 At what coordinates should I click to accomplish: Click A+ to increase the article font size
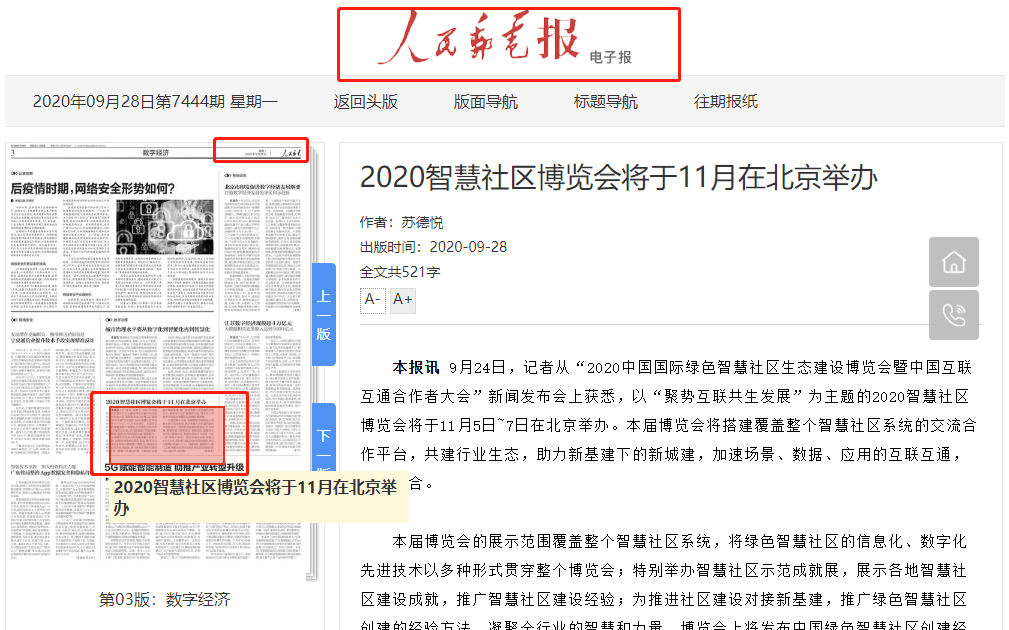[402, 300]
